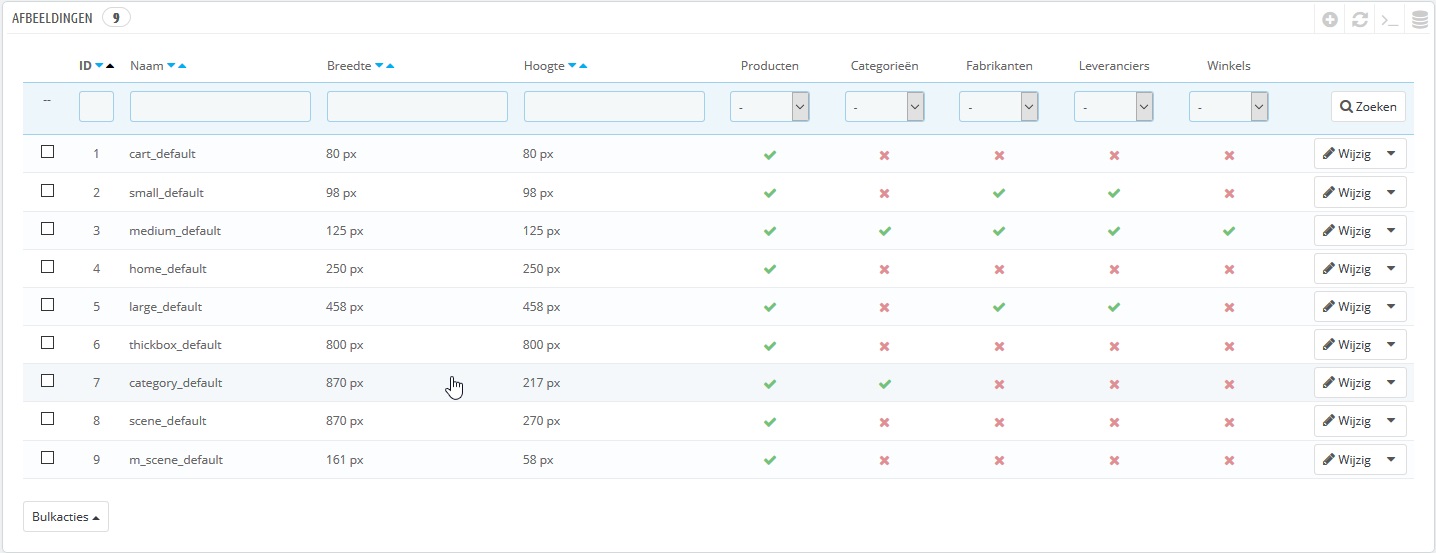
Task: Toggle Producten status for cart_default
Action: pos(769,155)
